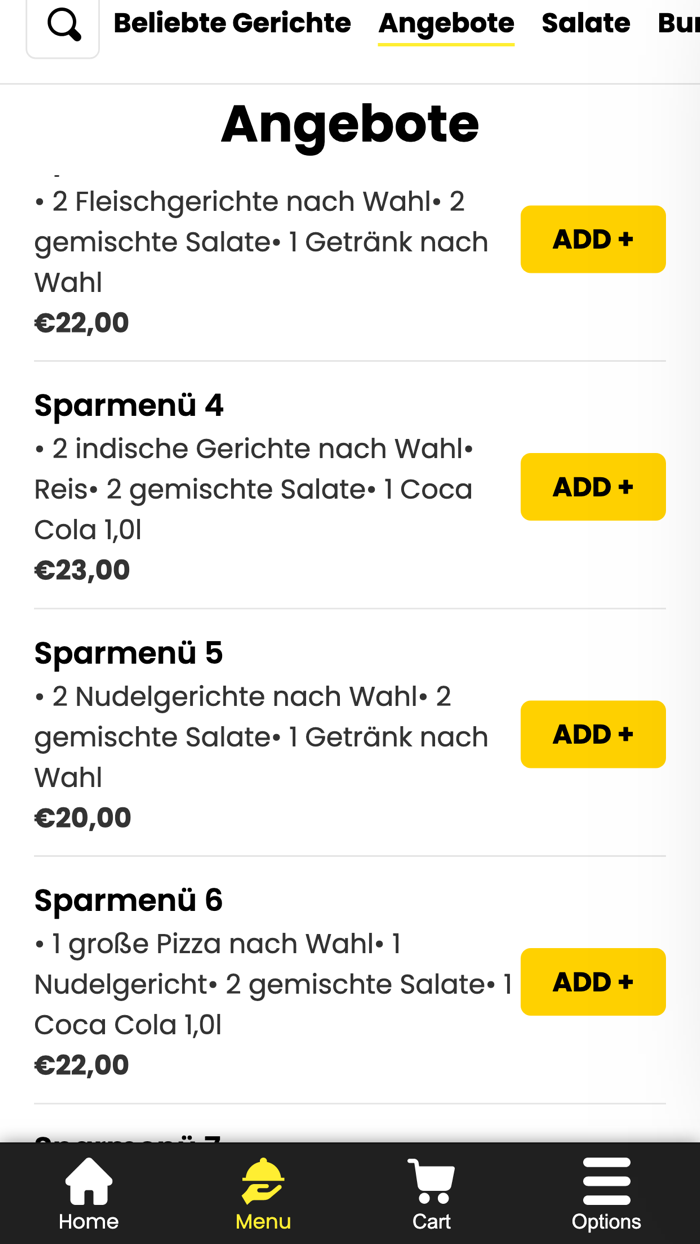Select the highlighted Angebote tab
The height and width of the screenshot is (1244, 700).
(446, 22)
